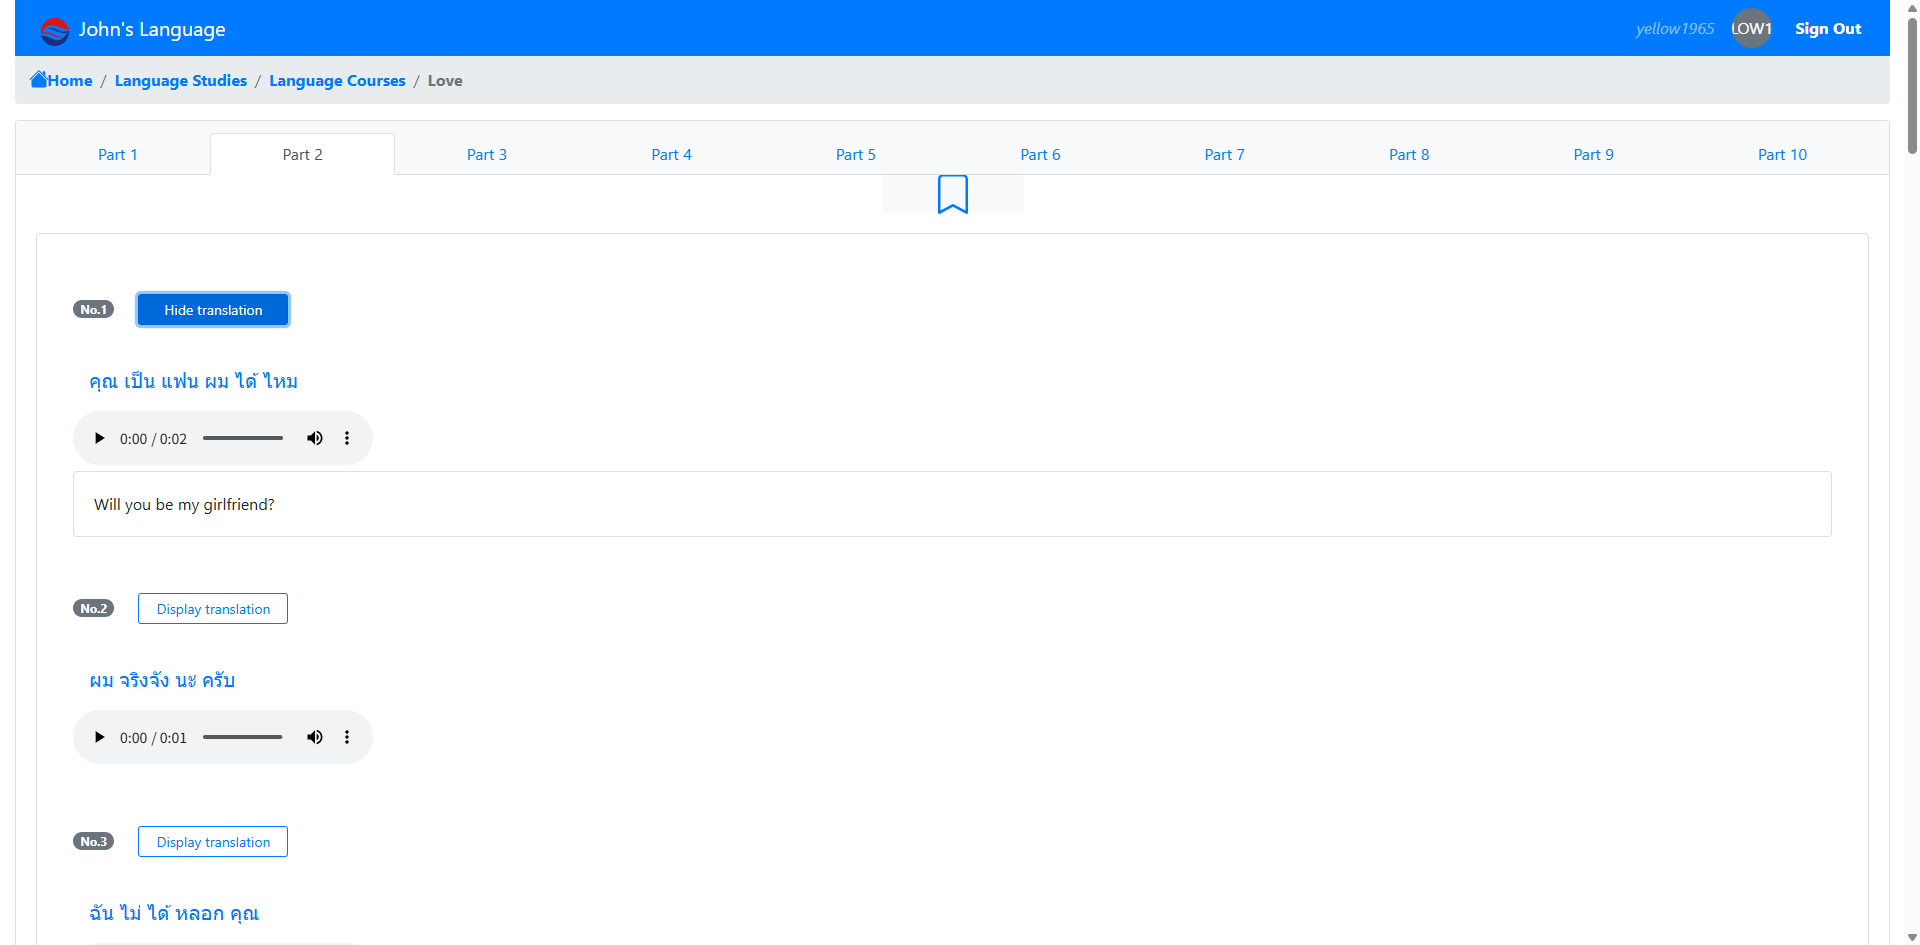Open Language Courses breadcrumb link
1920x945 pixels.
click(337, 81)
